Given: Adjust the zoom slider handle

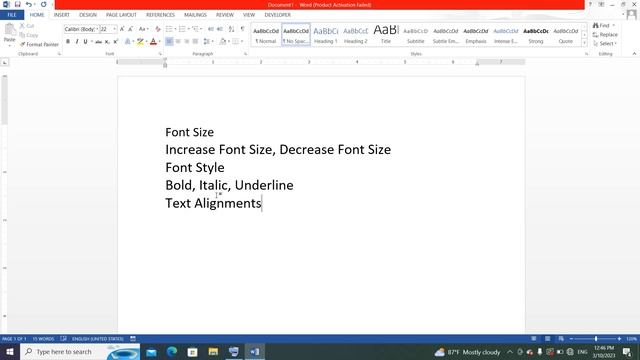Looking at the screenshot, I should [596, 339].
